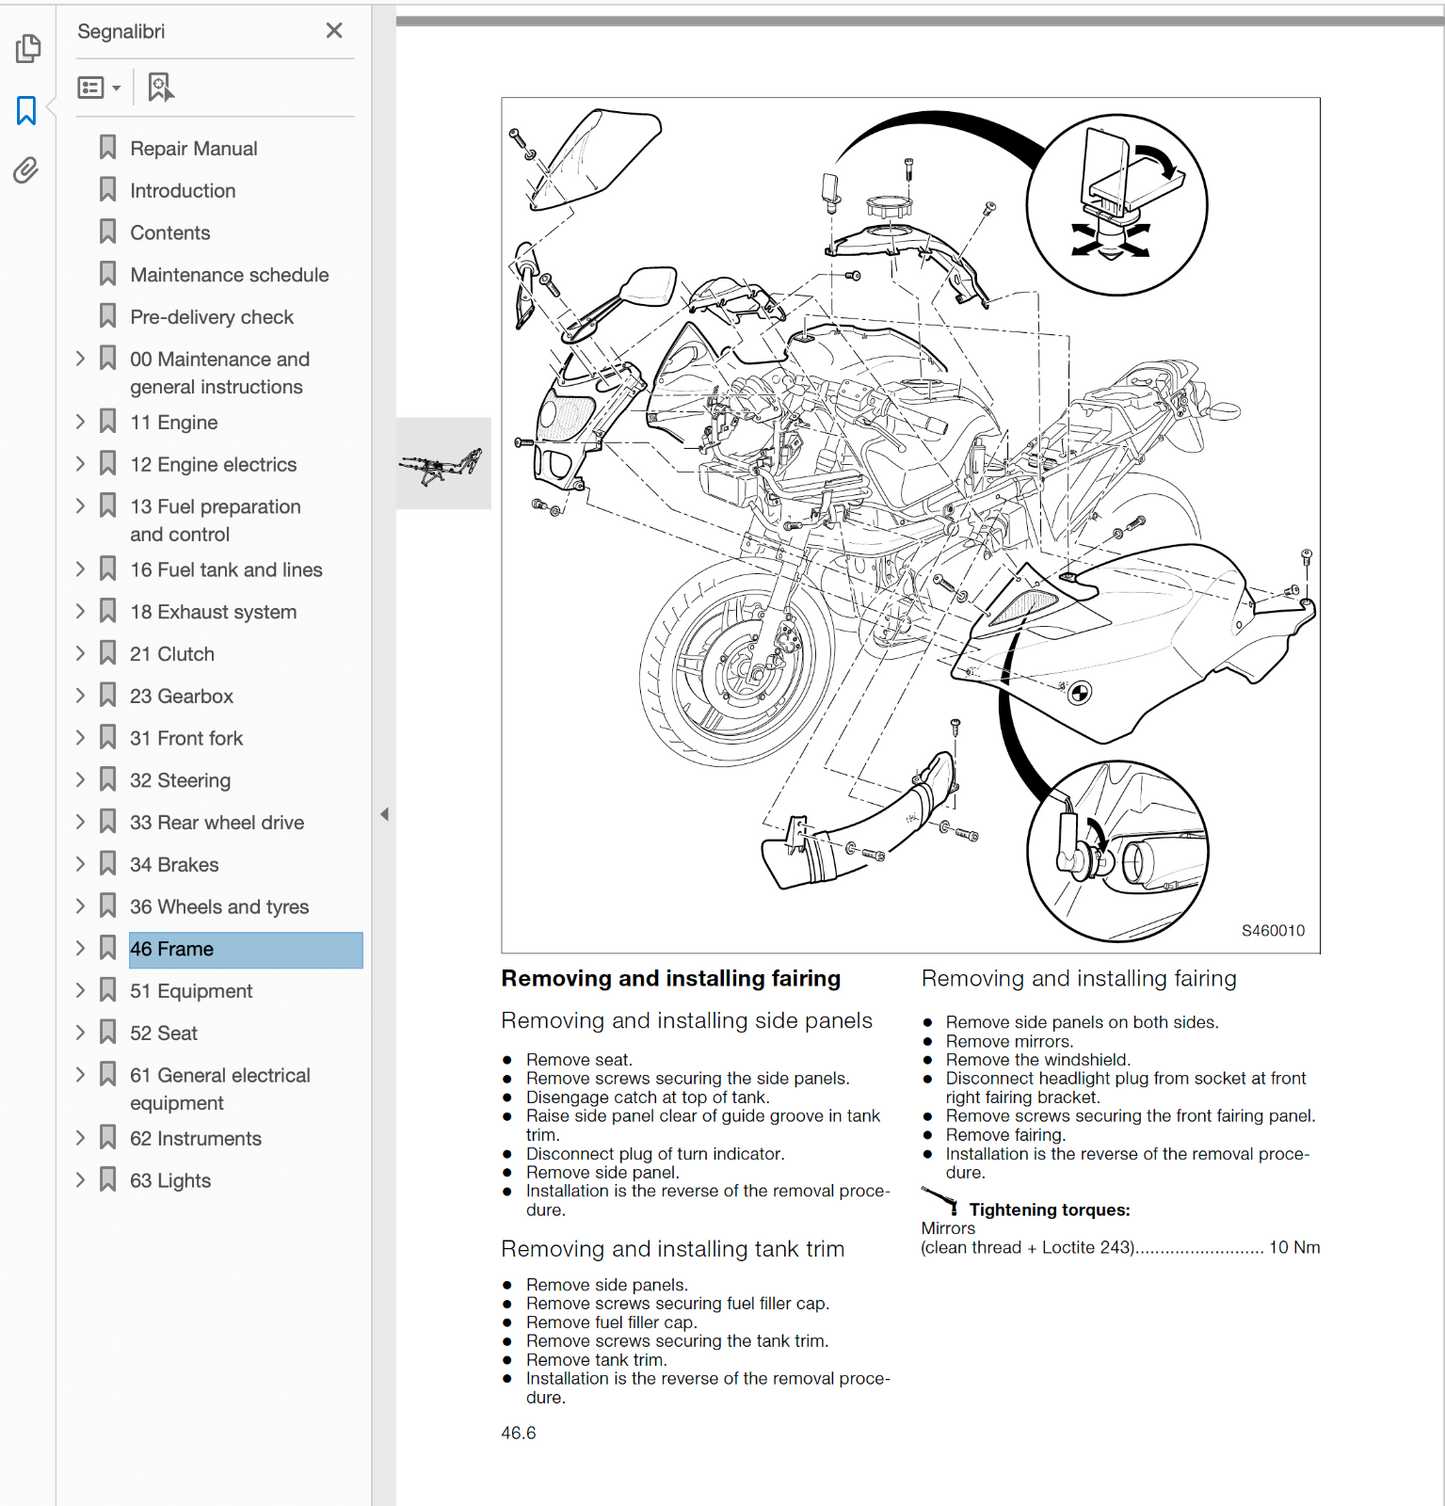The height and width of the screenshot is (1506, 1445).
Task: Click the bookmark icon next to Pre-delivery check
Action: 108,316
